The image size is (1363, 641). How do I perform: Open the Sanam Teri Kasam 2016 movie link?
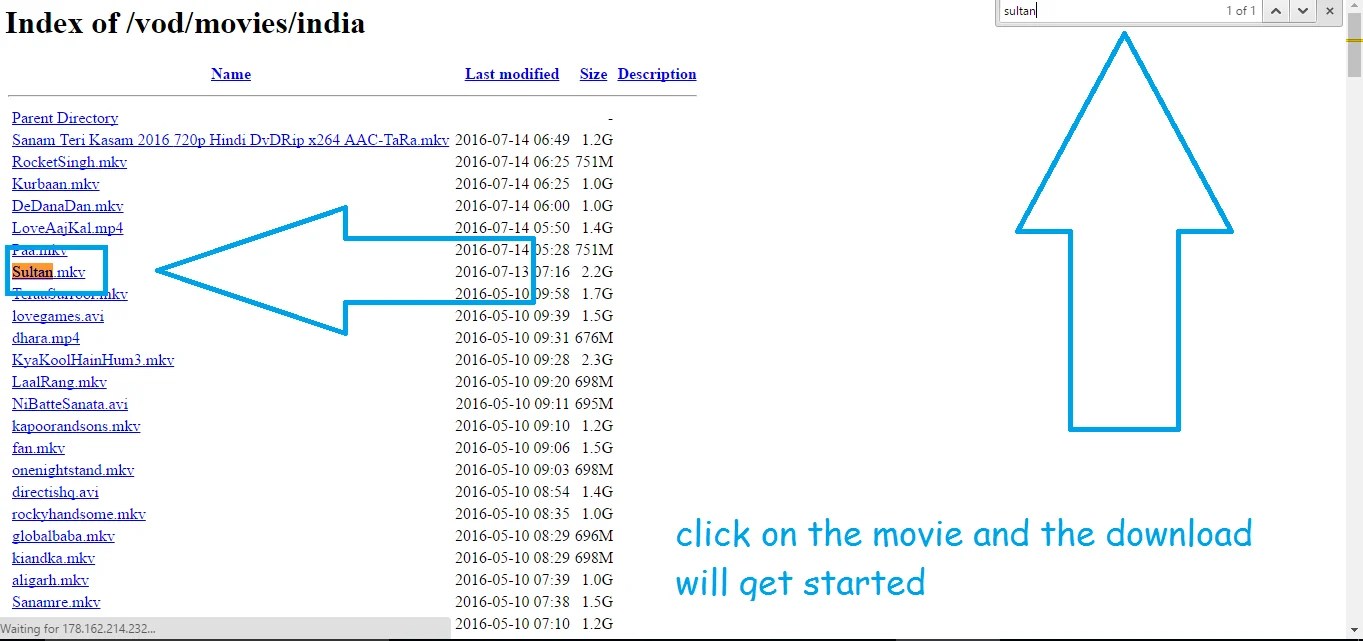[x=229, y=140]
